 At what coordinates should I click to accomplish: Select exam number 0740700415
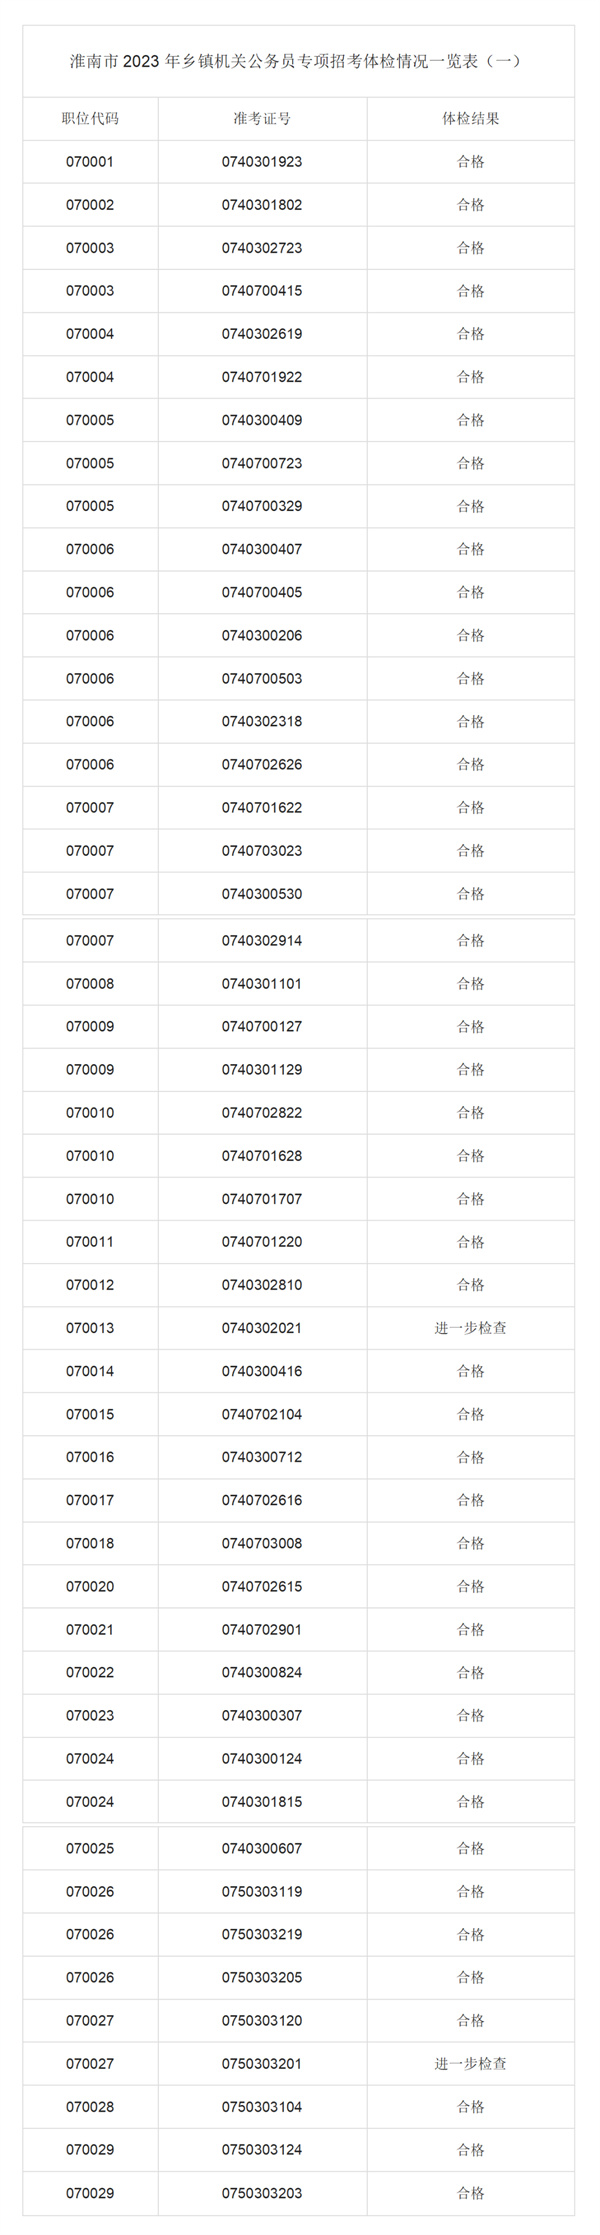[x=262, y=291]
